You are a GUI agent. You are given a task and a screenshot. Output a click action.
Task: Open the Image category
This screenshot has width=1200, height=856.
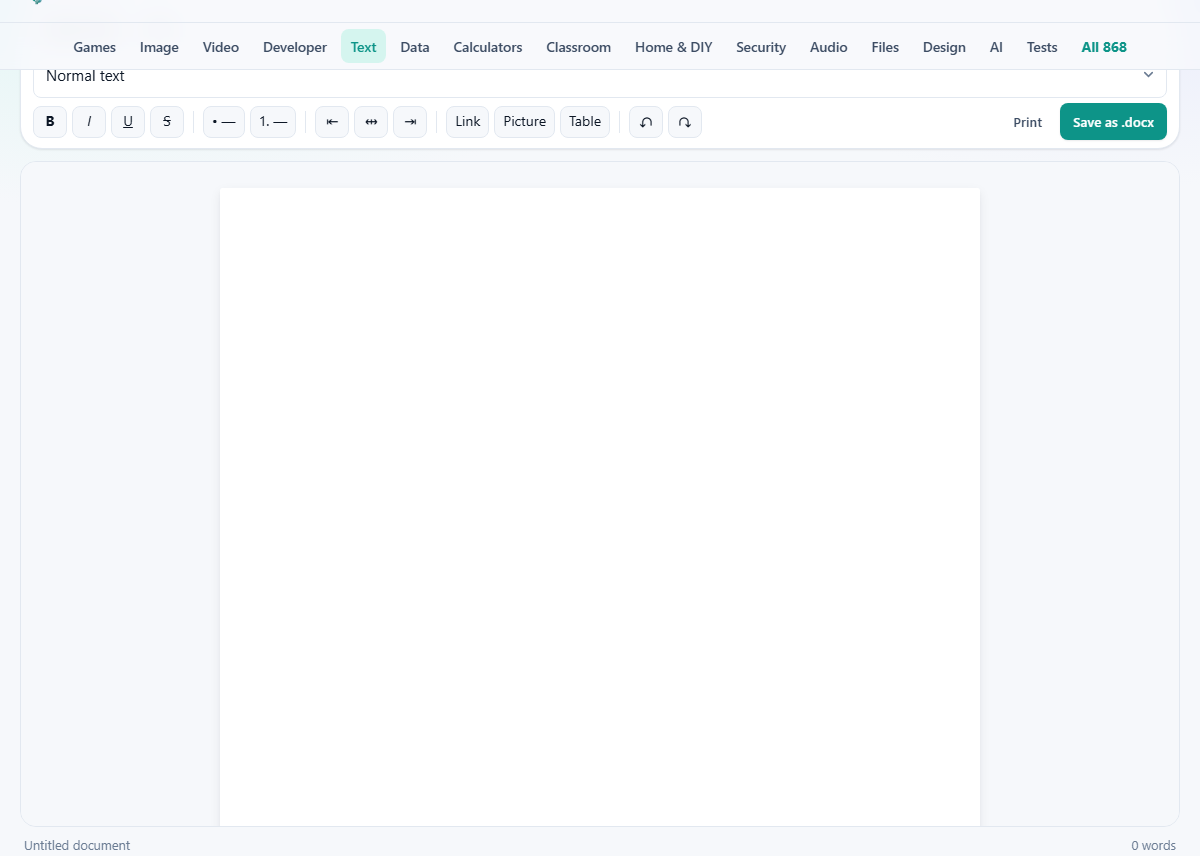click(x=159, y=47)
